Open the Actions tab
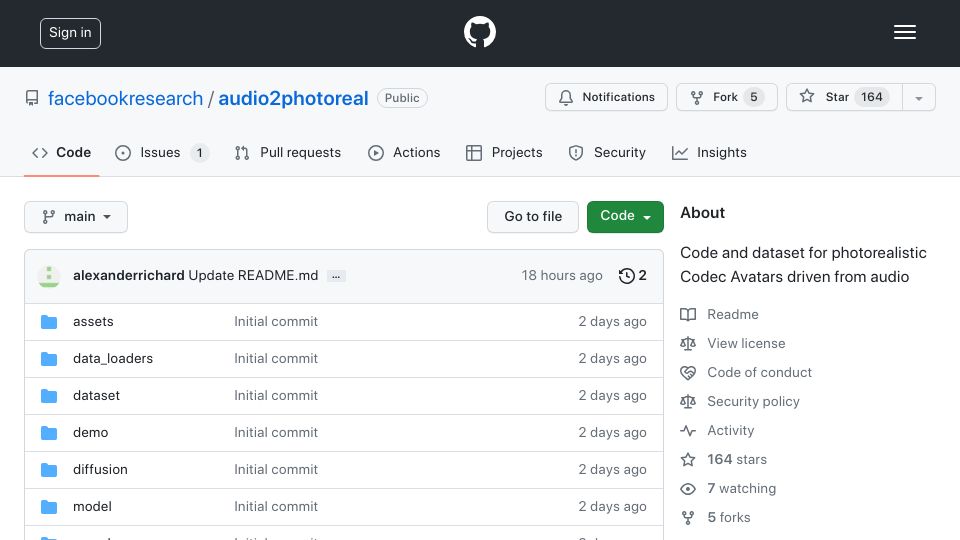This screenshot has height=540, width=960. [x=404, y=152]
